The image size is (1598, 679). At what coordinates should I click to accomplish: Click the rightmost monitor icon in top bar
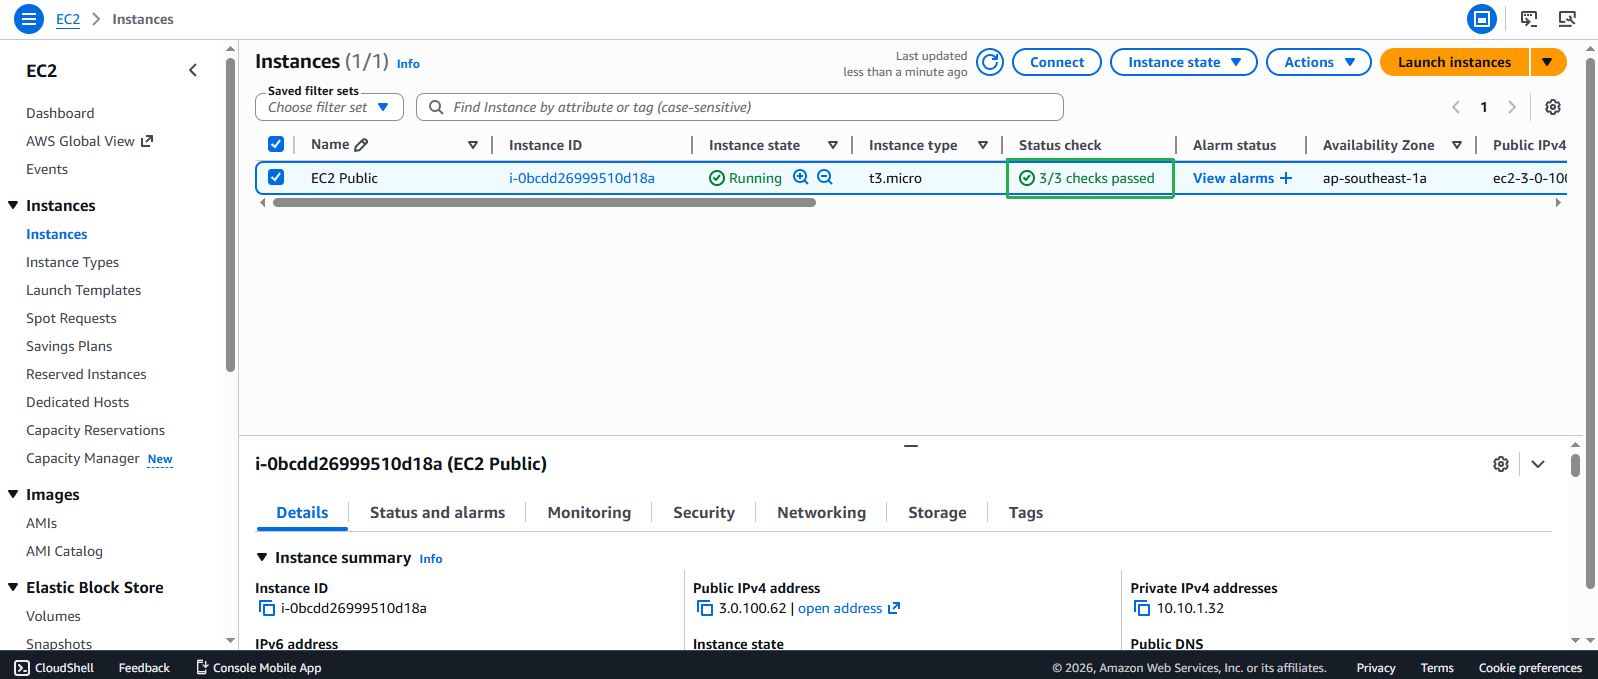pos(1567,19)
